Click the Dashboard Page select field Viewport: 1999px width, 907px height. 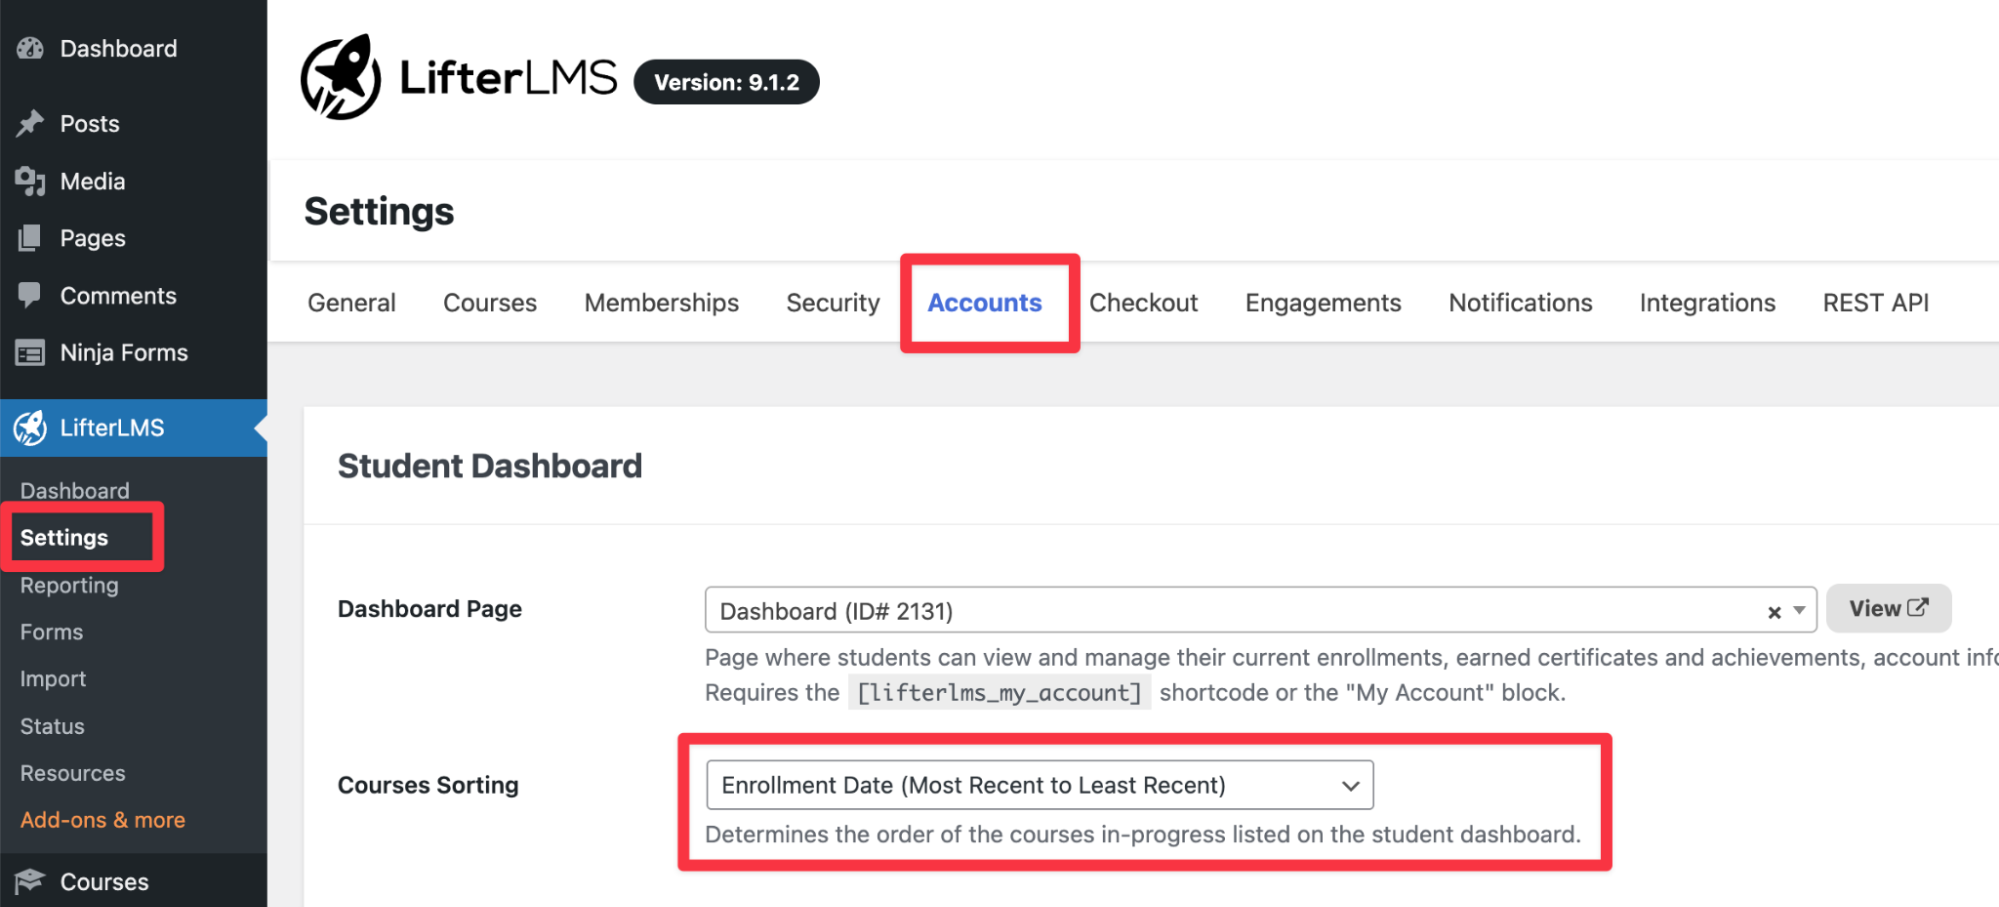tap(1230, 611)
